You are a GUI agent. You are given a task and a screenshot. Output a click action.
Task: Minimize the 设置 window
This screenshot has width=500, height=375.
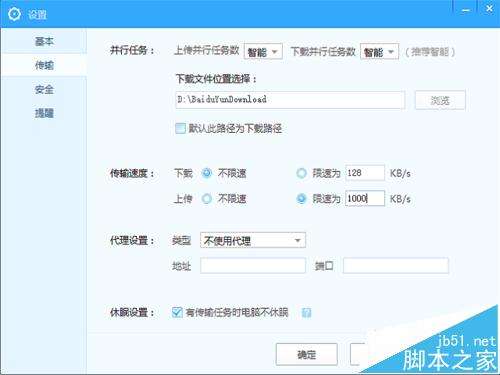466,10
